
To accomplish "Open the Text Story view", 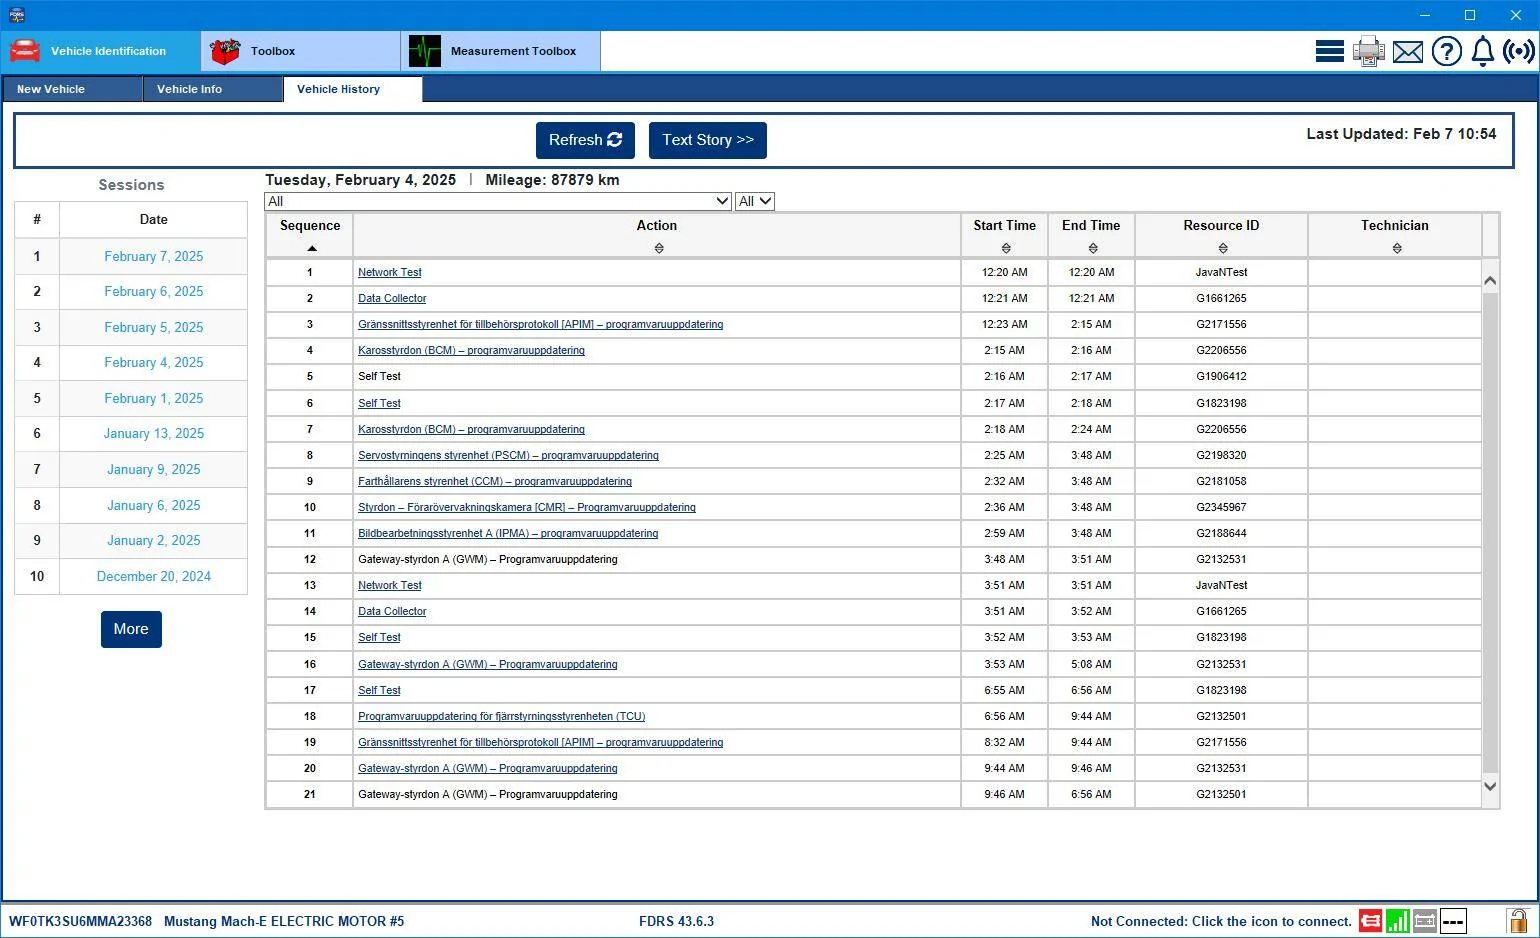I will point(708,140).
